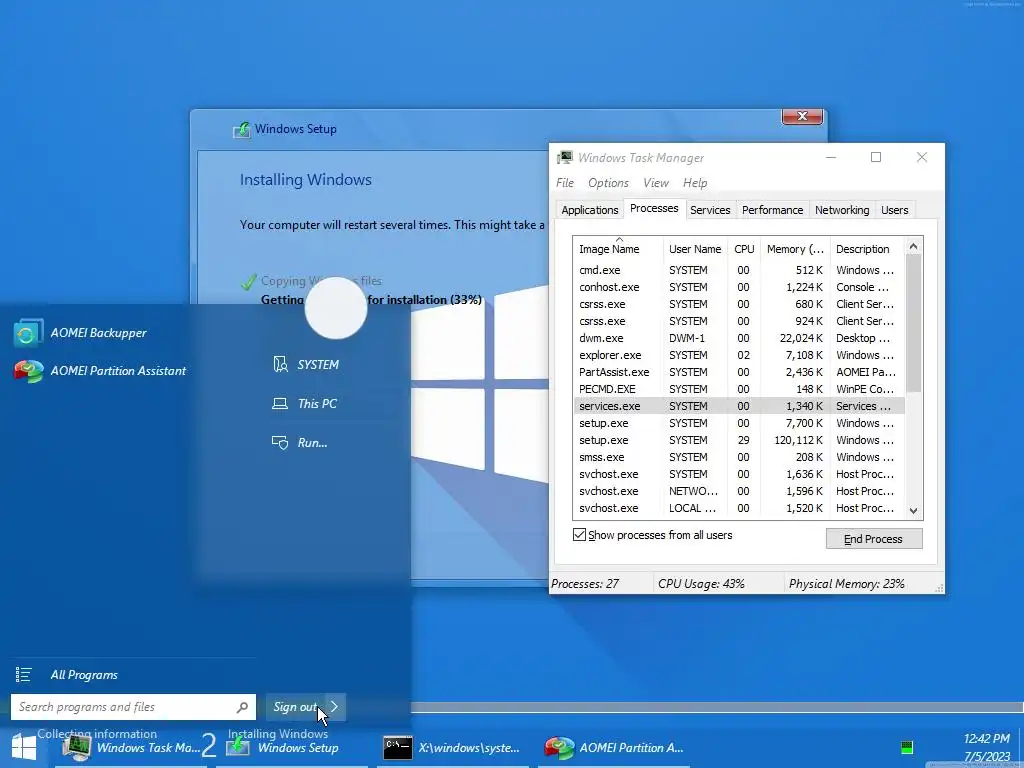
Task: Select csrss.exe row using 680 K
Action: pyautogui.click(x=739, y=304)
